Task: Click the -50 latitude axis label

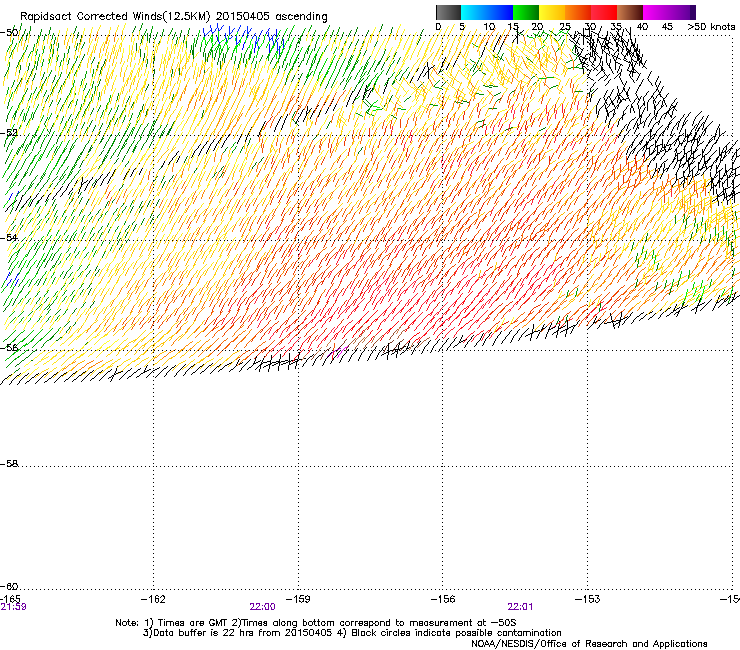Action: pyautogui.click(x=9, y=33)
